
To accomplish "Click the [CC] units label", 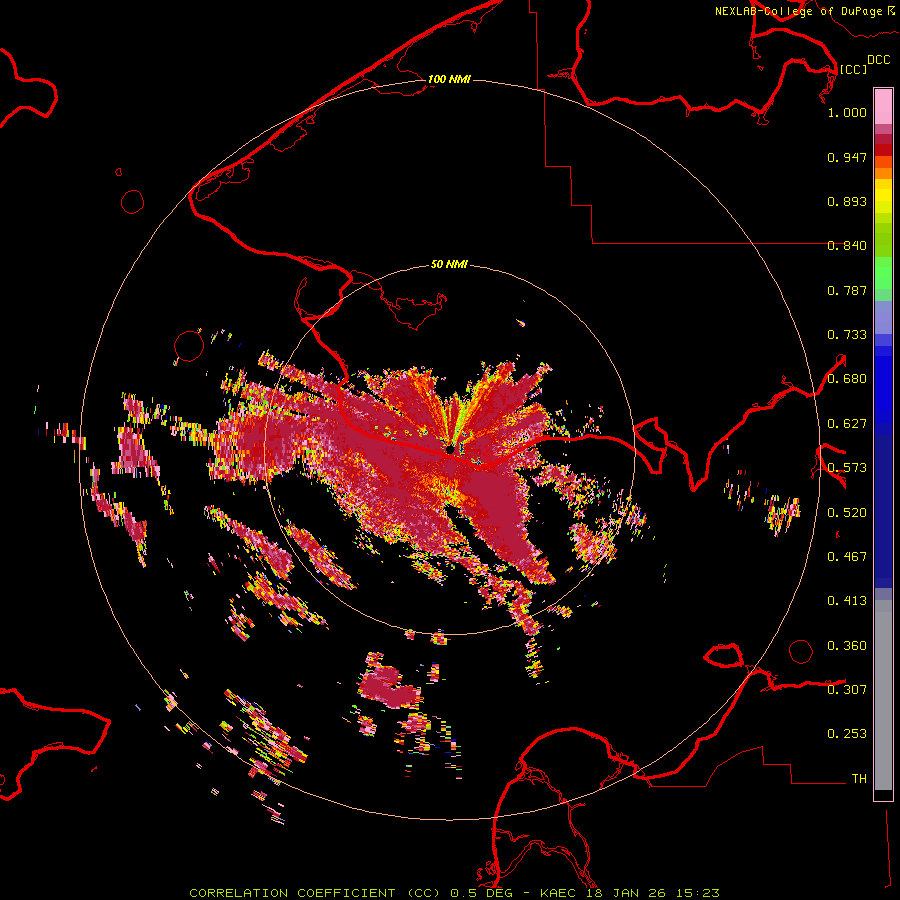I will [853, 69].
